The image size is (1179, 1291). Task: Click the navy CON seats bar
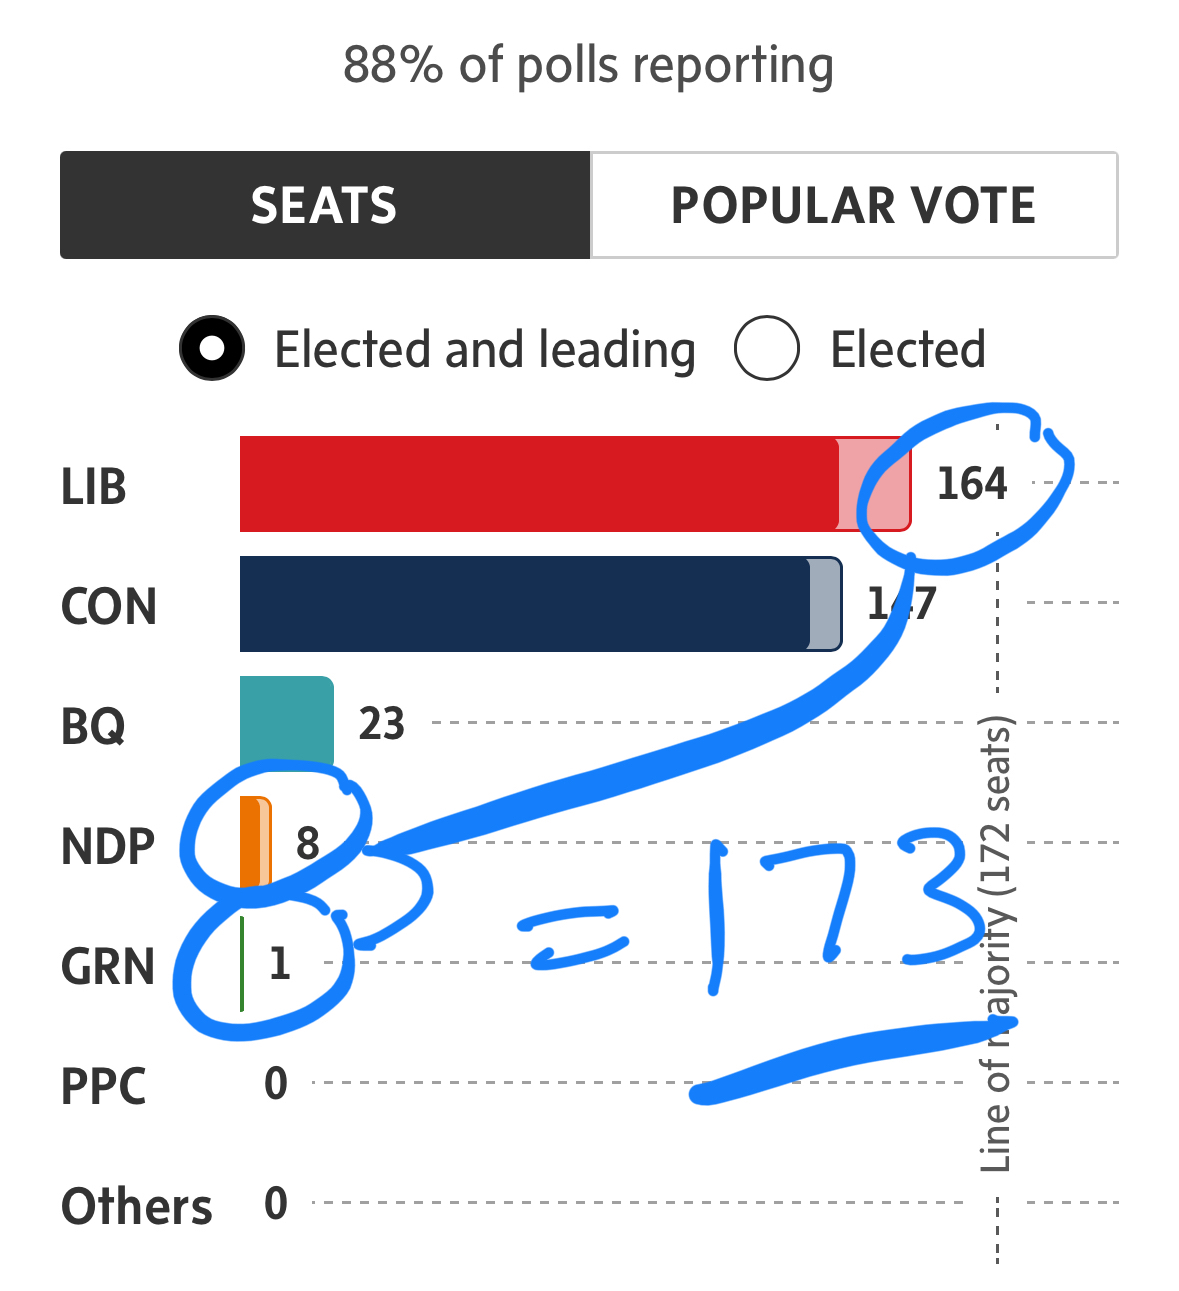coord(523,604)
